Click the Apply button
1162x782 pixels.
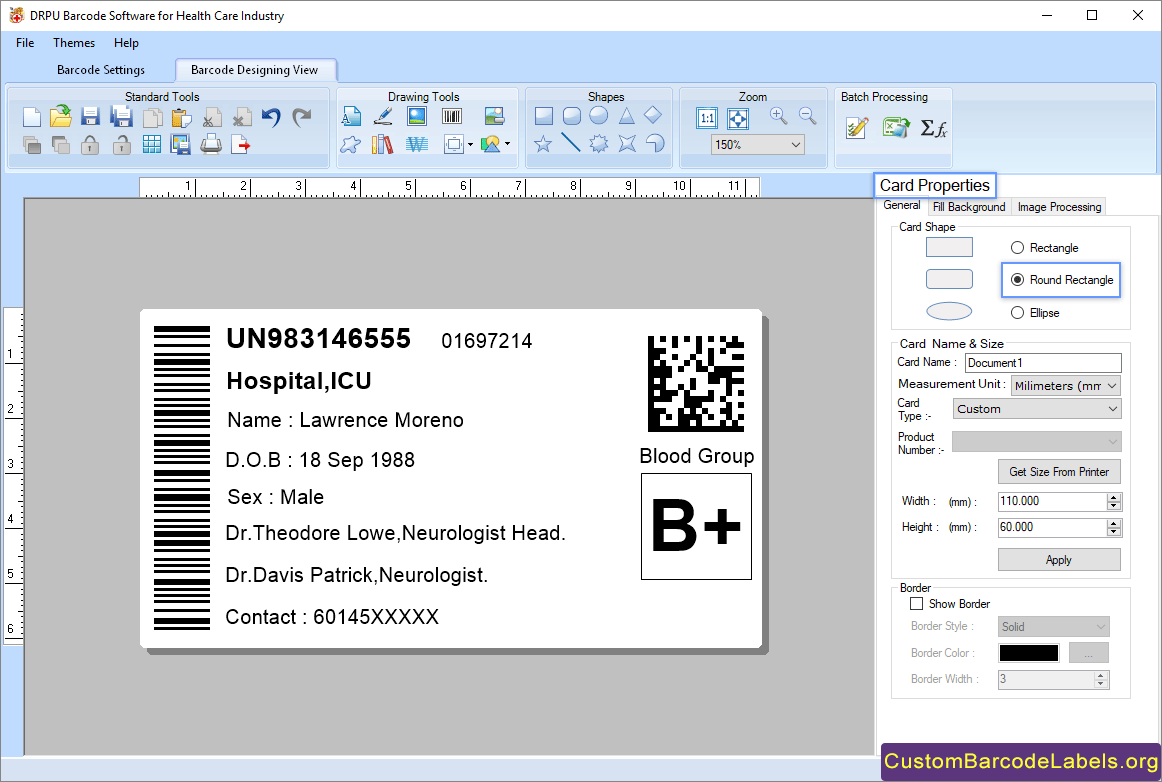1059,560
